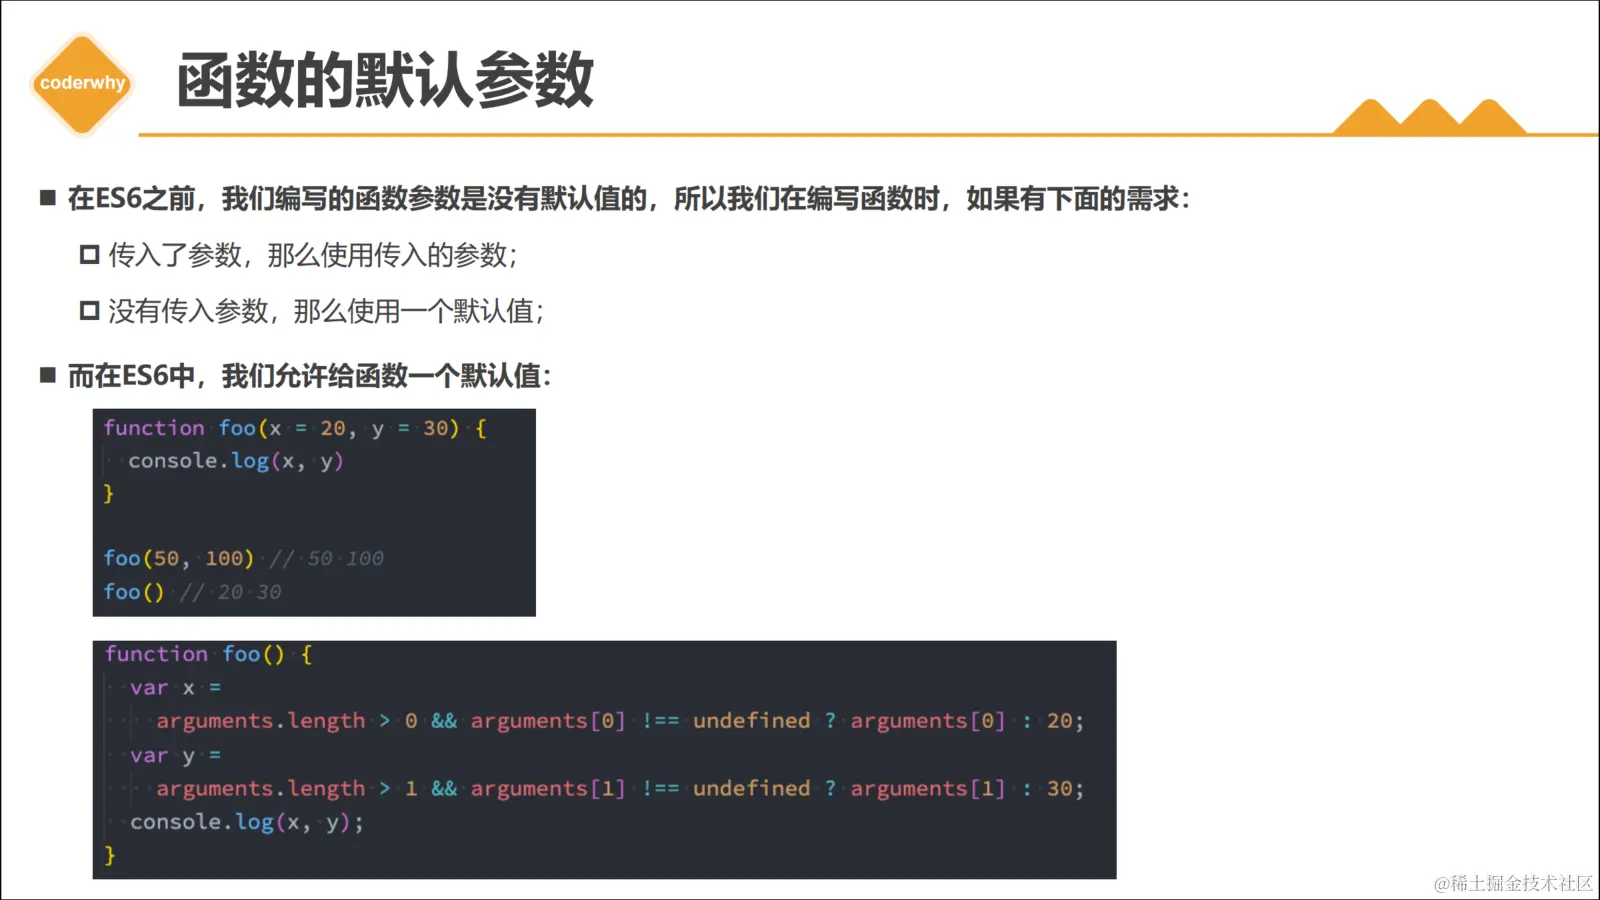Select the bullet line starting with 在ES6之前
Image resolution: width=1600 pixels, height=900 pixels.
[615, 199]
